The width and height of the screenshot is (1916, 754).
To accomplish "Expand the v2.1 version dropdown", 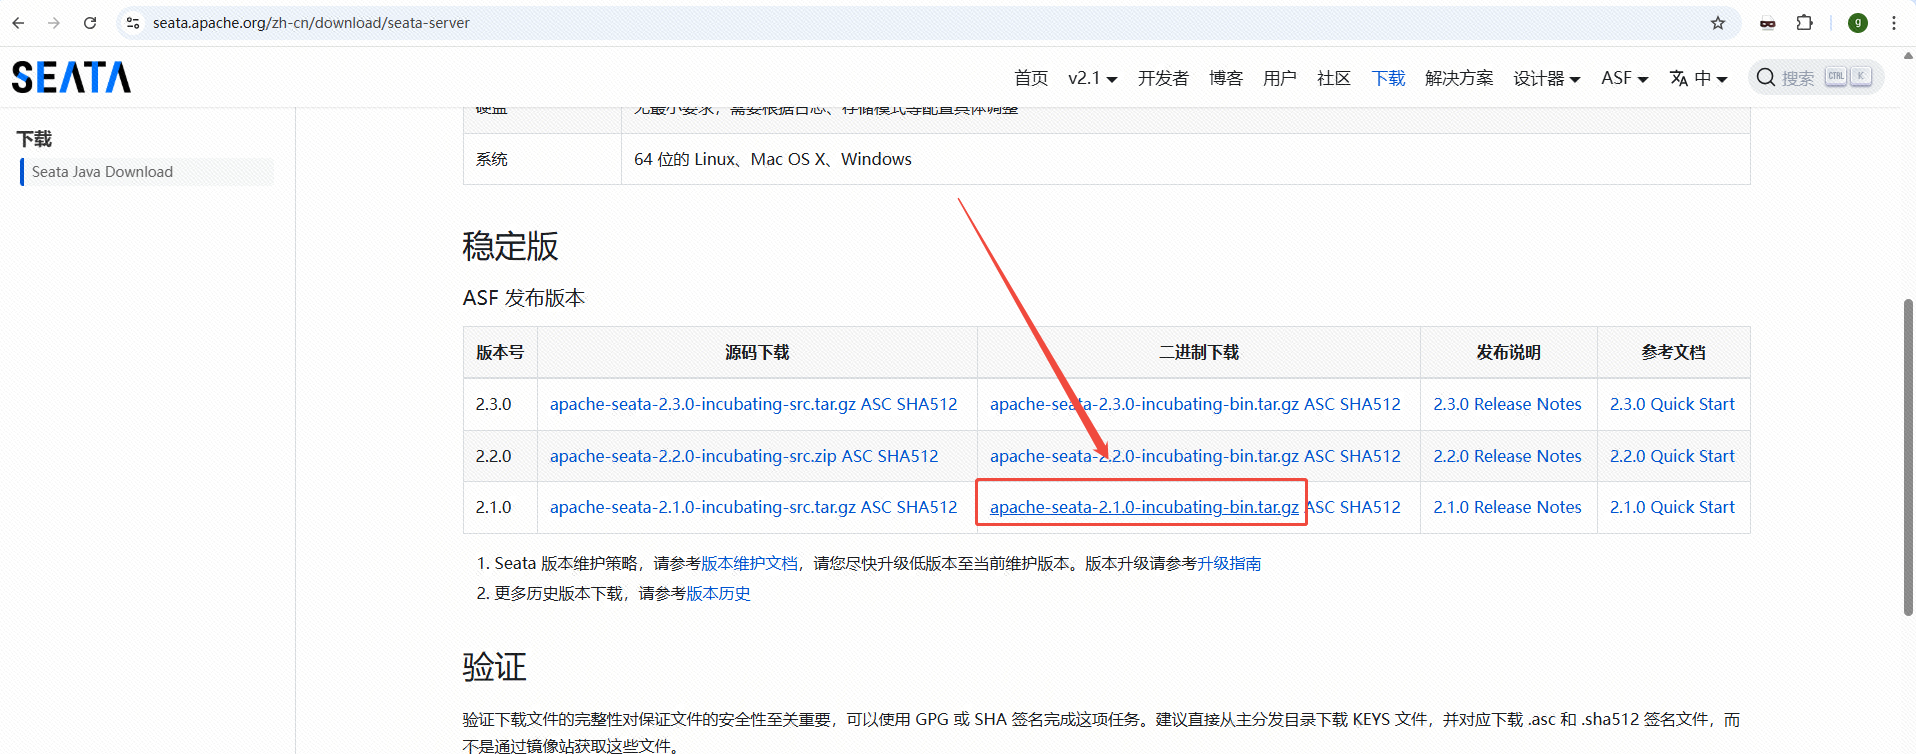I will (x=1092, y=78).
